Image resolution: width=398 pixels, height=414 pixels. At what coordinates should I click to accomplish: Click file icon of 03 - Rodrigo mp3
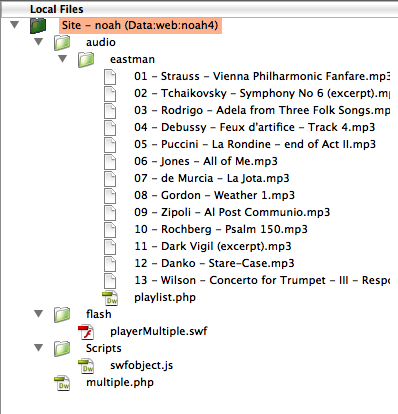pyautogui.click(x=110, y=111)
